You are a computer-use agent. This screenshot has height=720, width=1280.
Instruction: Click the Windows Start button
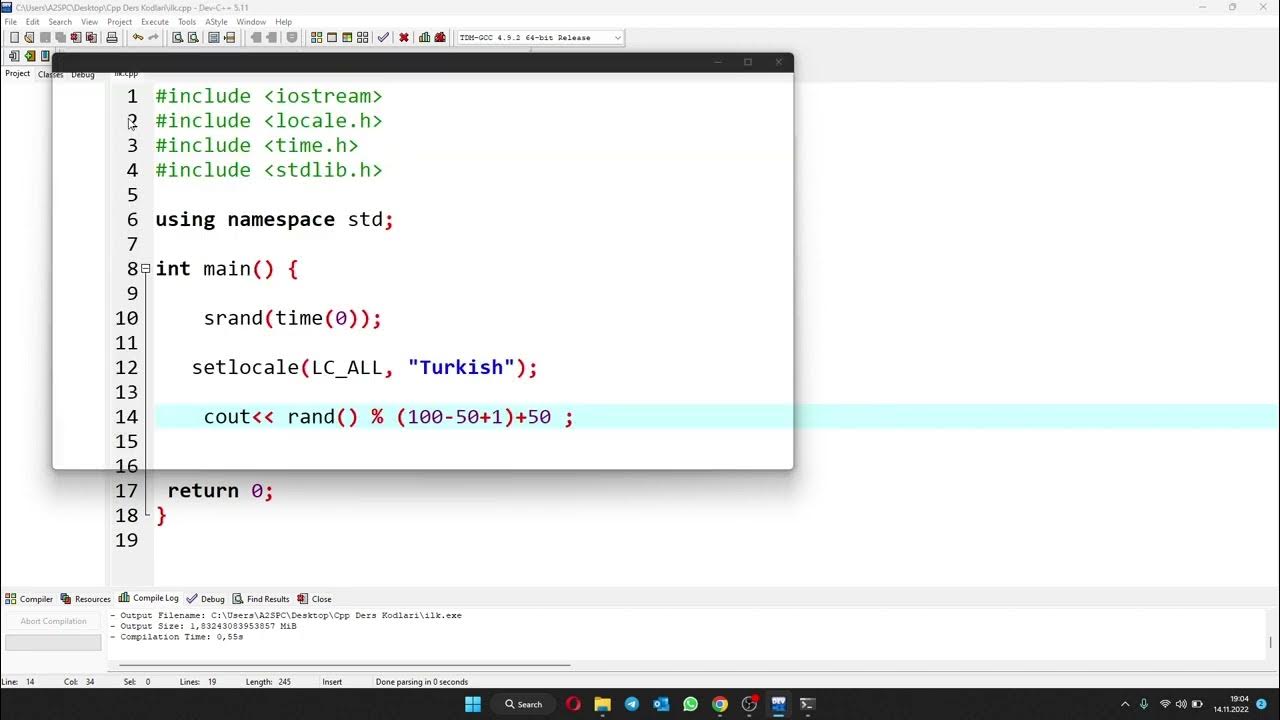coord(473,704)
